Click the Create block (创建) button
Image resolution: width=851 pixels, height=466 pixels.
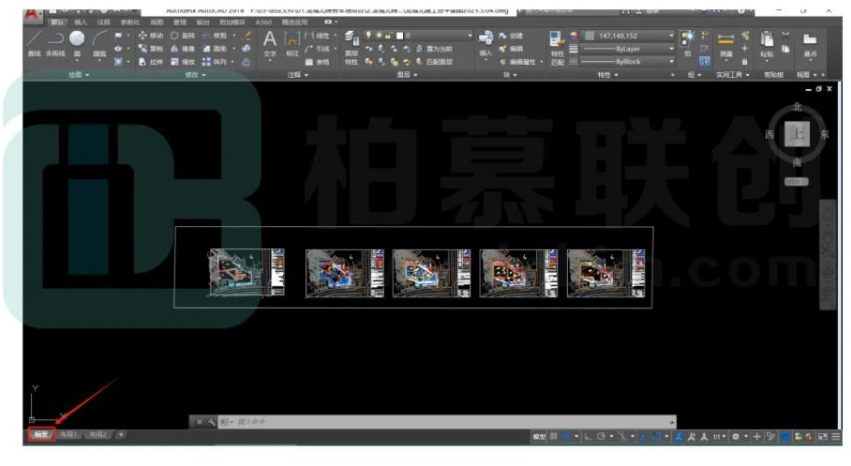point(511,36)
